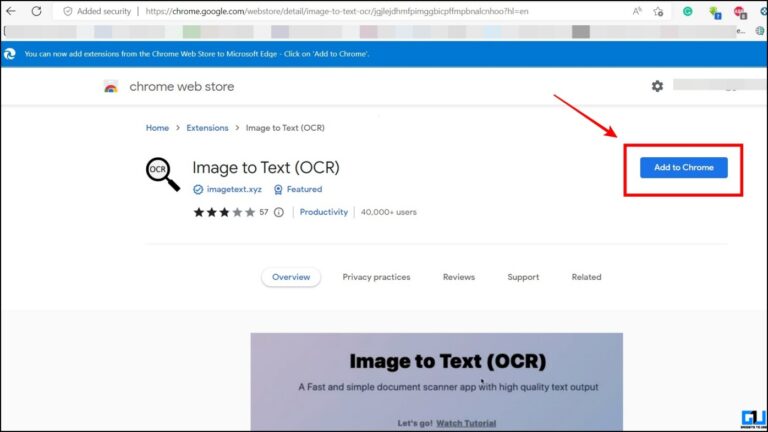Click the chrome web store title text
The image size is (768, 432).
tap(182, 87)
